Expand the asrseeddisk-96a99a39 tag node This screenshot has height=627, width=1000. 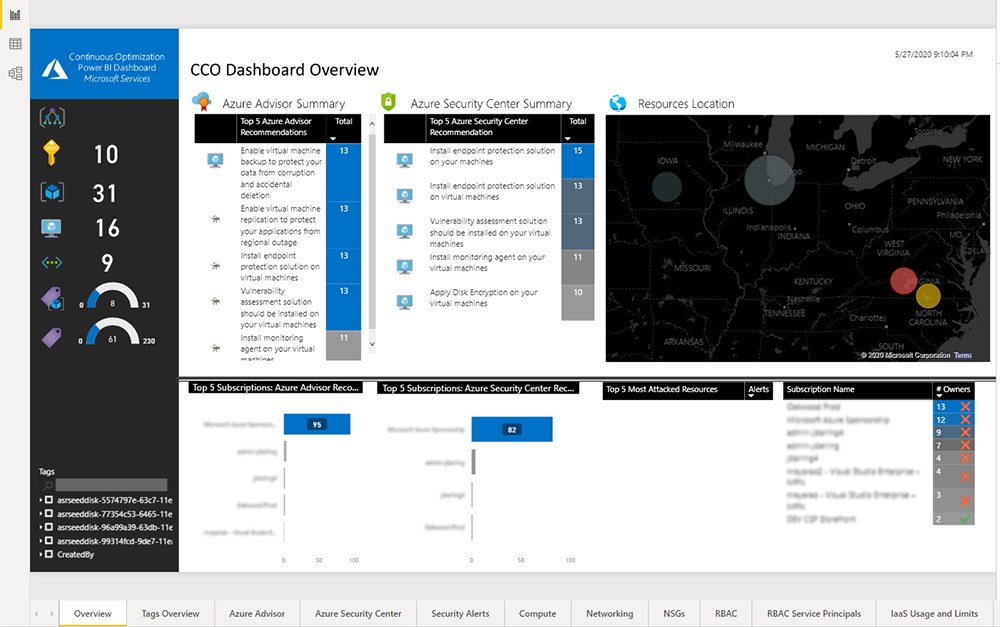click(41, 527)
